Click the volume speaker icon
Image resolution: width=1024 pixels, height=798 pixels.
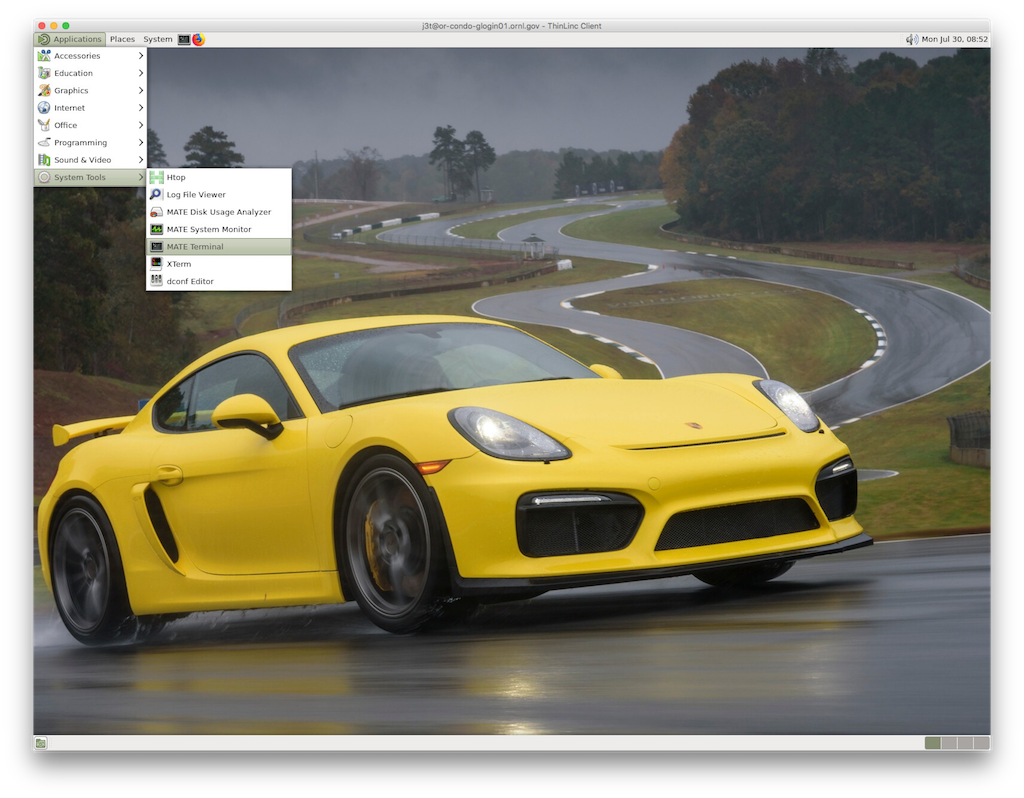point(911,39)
